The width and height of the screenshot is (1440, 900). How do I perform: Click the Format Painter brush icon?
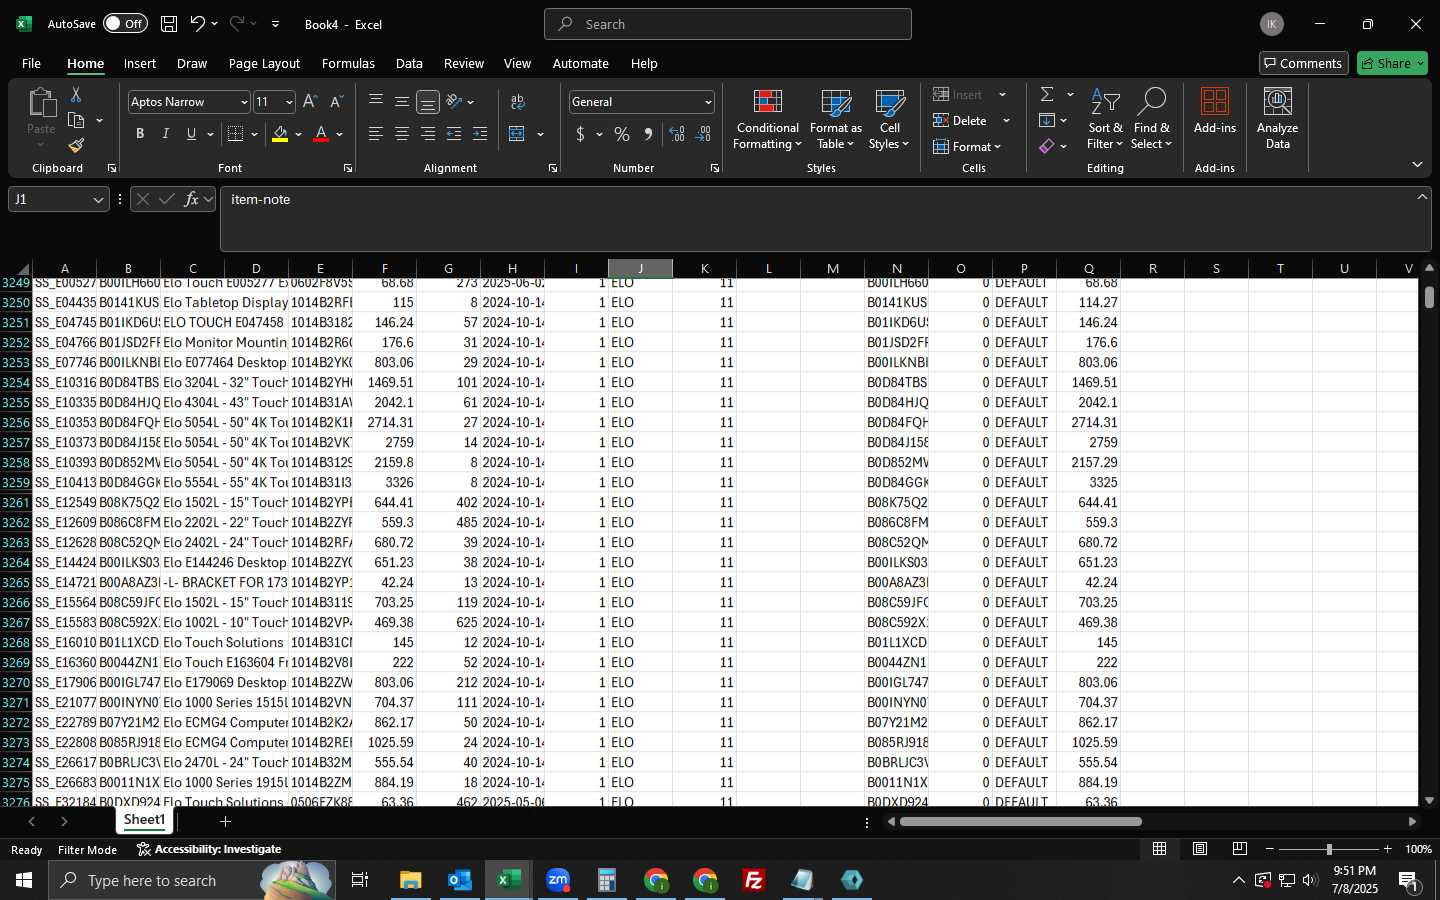[x=76, y=146]
